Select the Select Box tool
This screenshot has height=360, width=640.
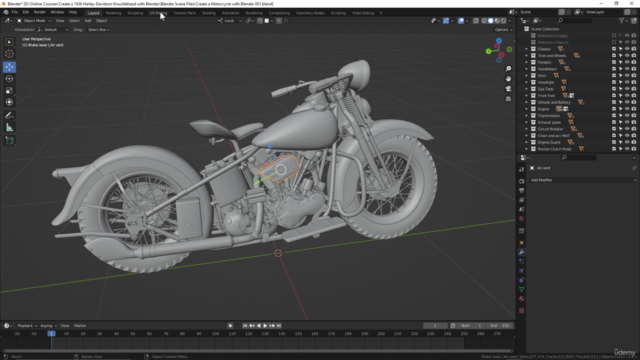click(9, 42)
